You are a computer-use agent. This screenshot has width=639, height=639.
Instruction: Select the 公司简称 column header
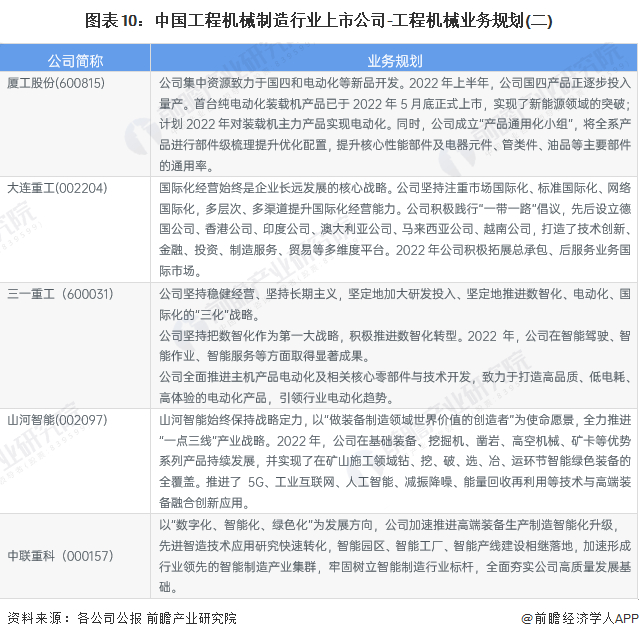75,61
